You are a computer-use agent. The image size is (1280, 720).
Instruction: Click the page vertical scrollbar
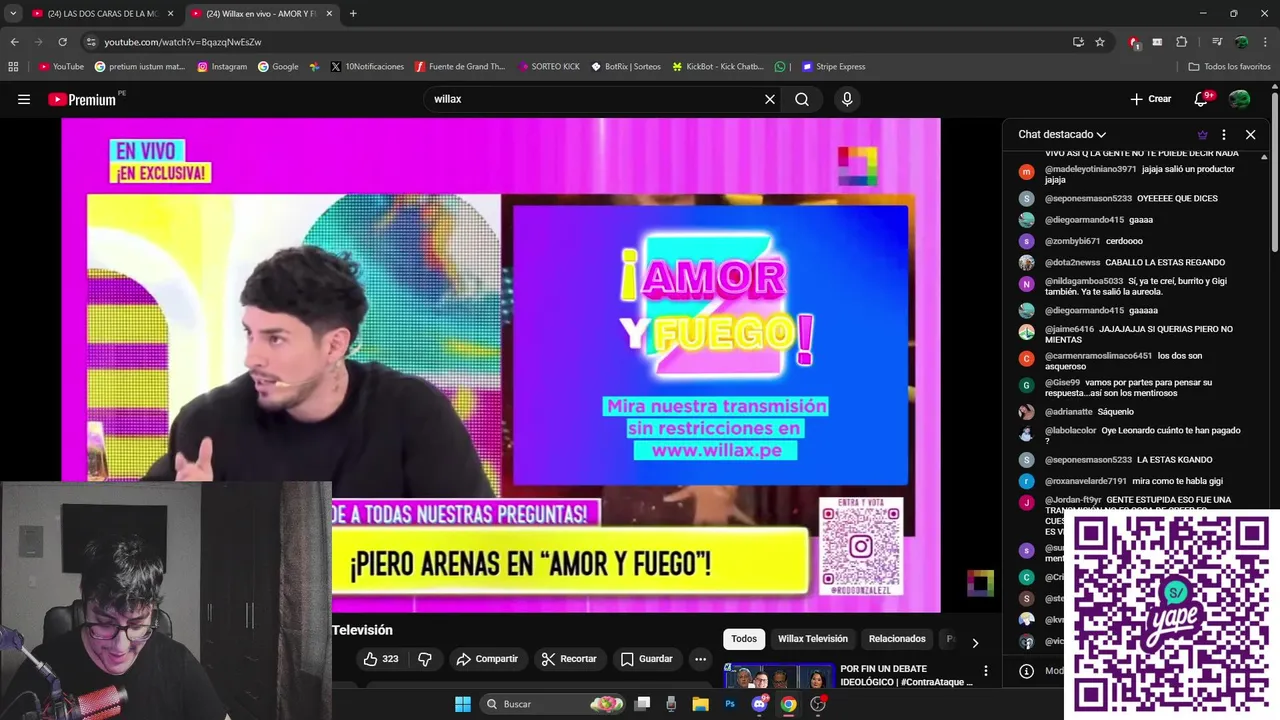pos(1275,170)
